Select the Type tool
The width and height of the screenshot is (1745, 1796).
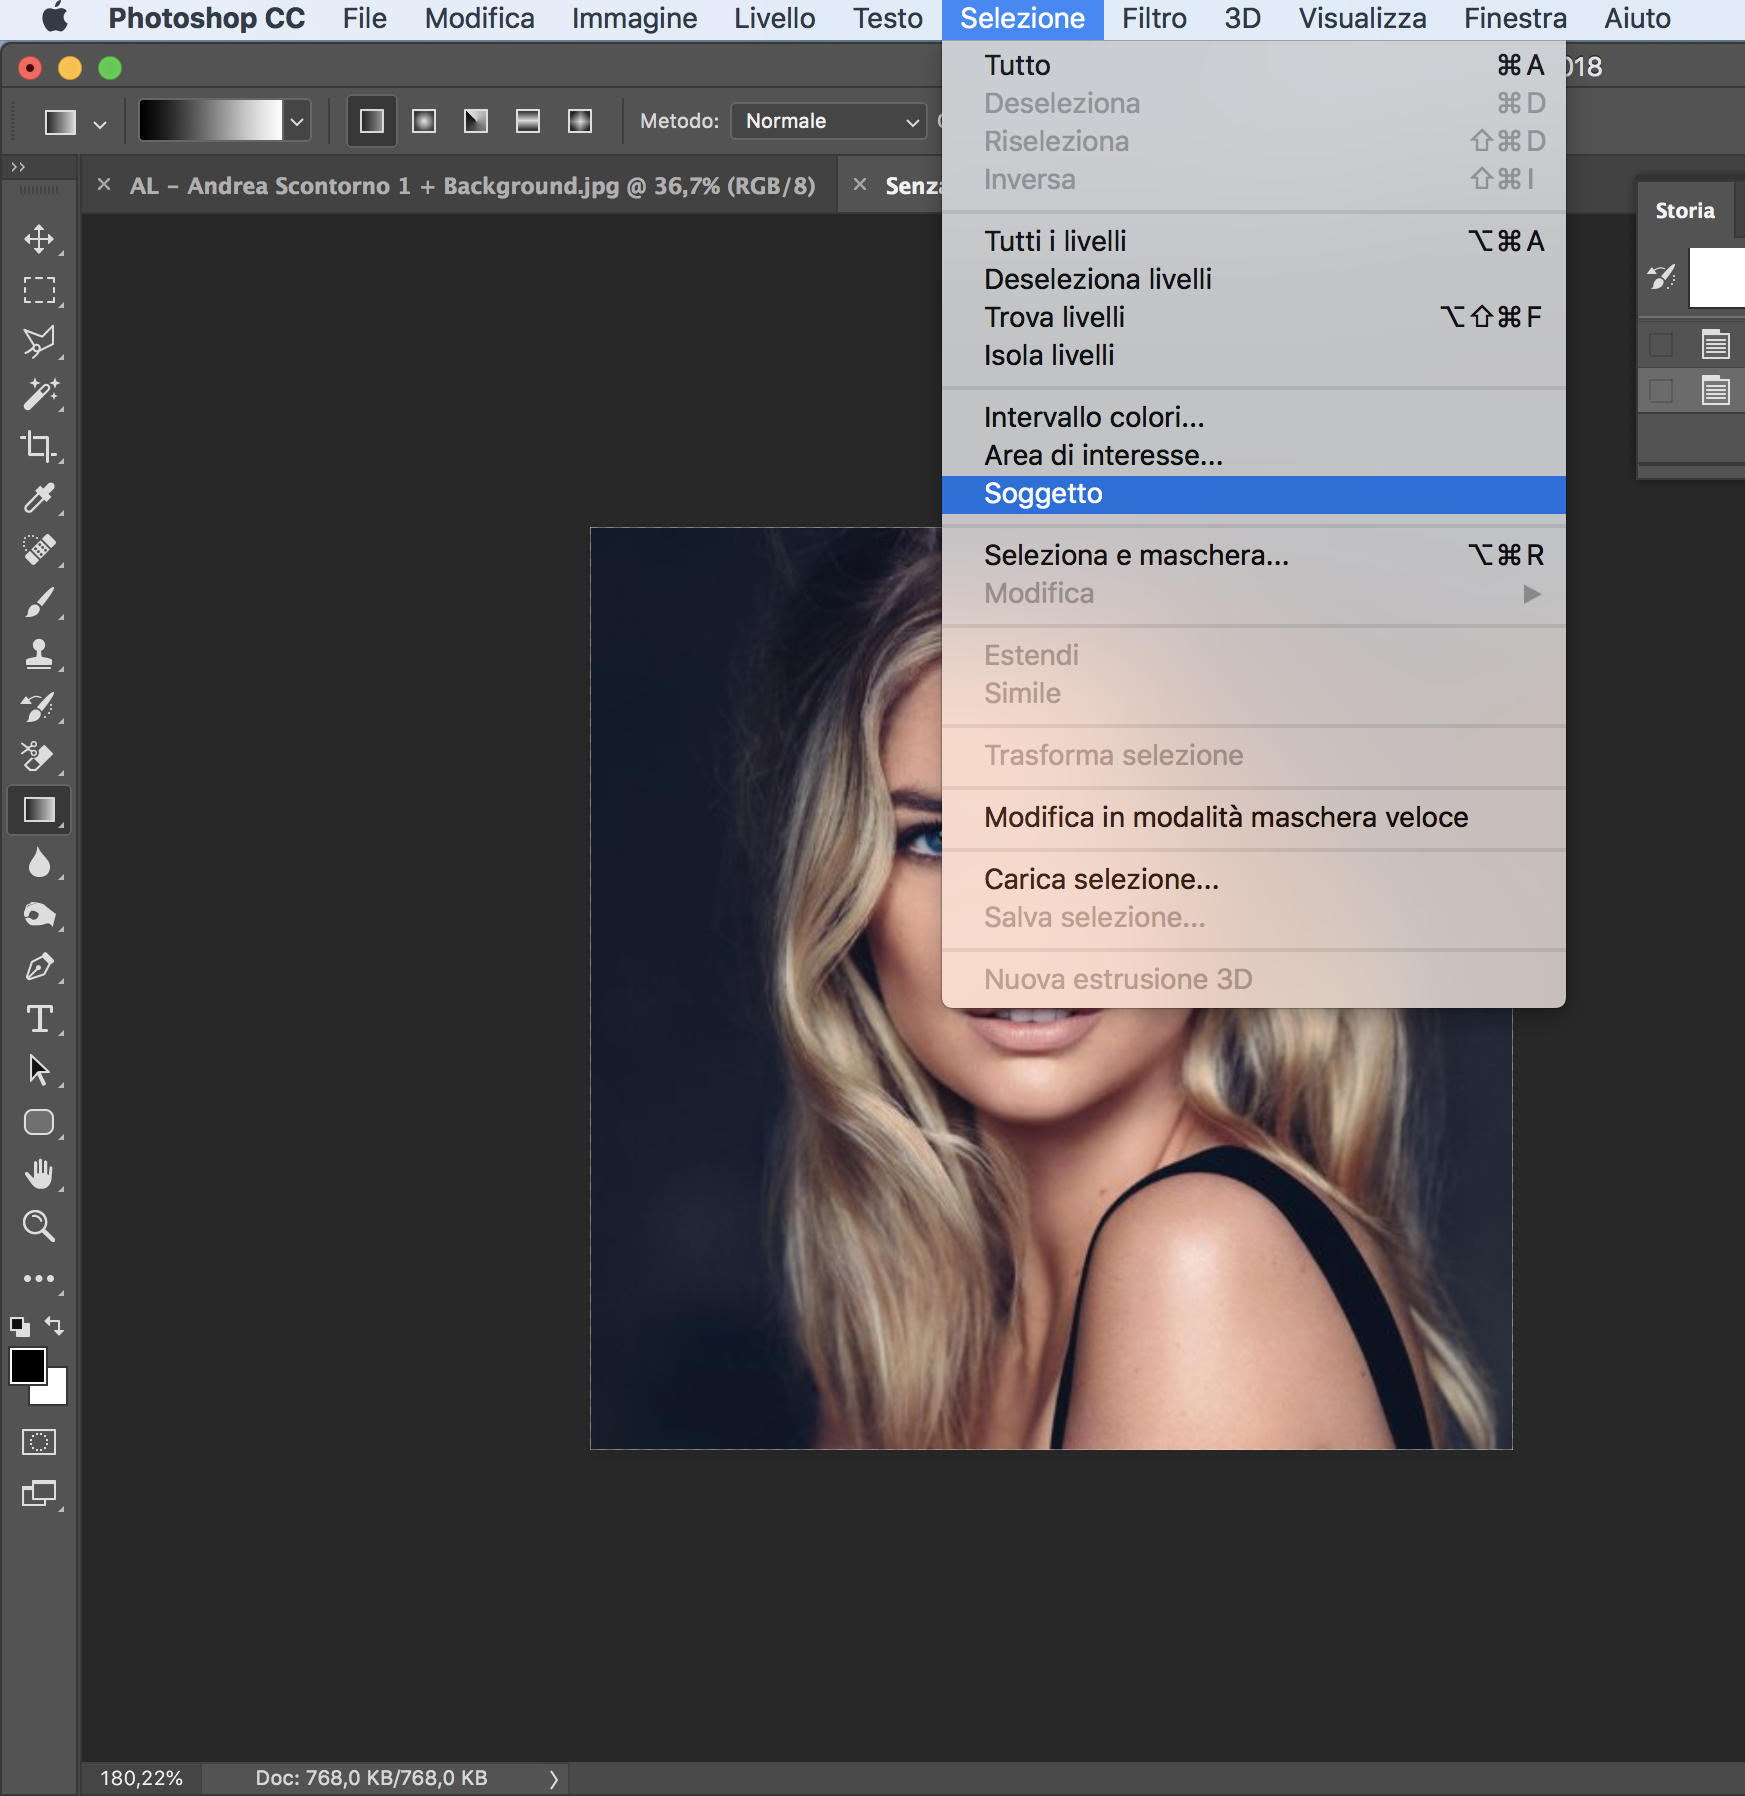(39, 1018)
